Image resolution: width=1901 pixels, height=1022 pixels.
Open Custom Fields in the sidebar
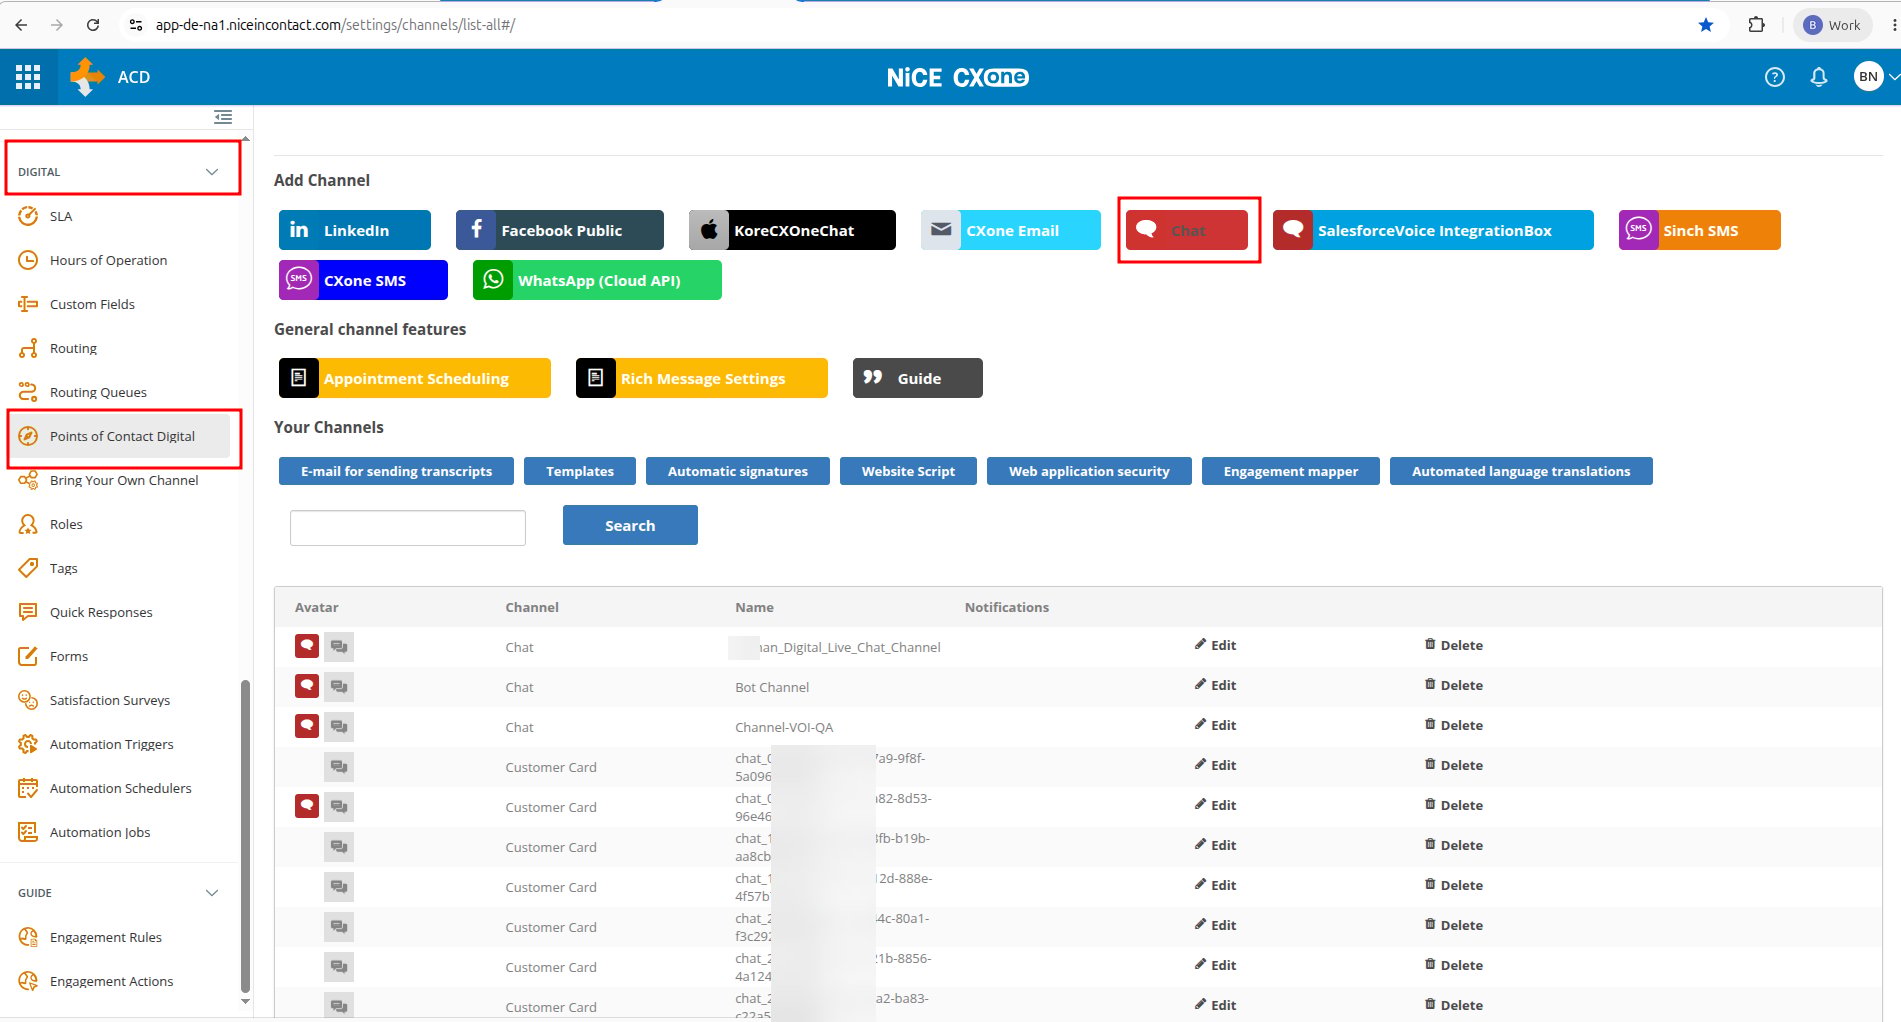[x=92, y=304]
